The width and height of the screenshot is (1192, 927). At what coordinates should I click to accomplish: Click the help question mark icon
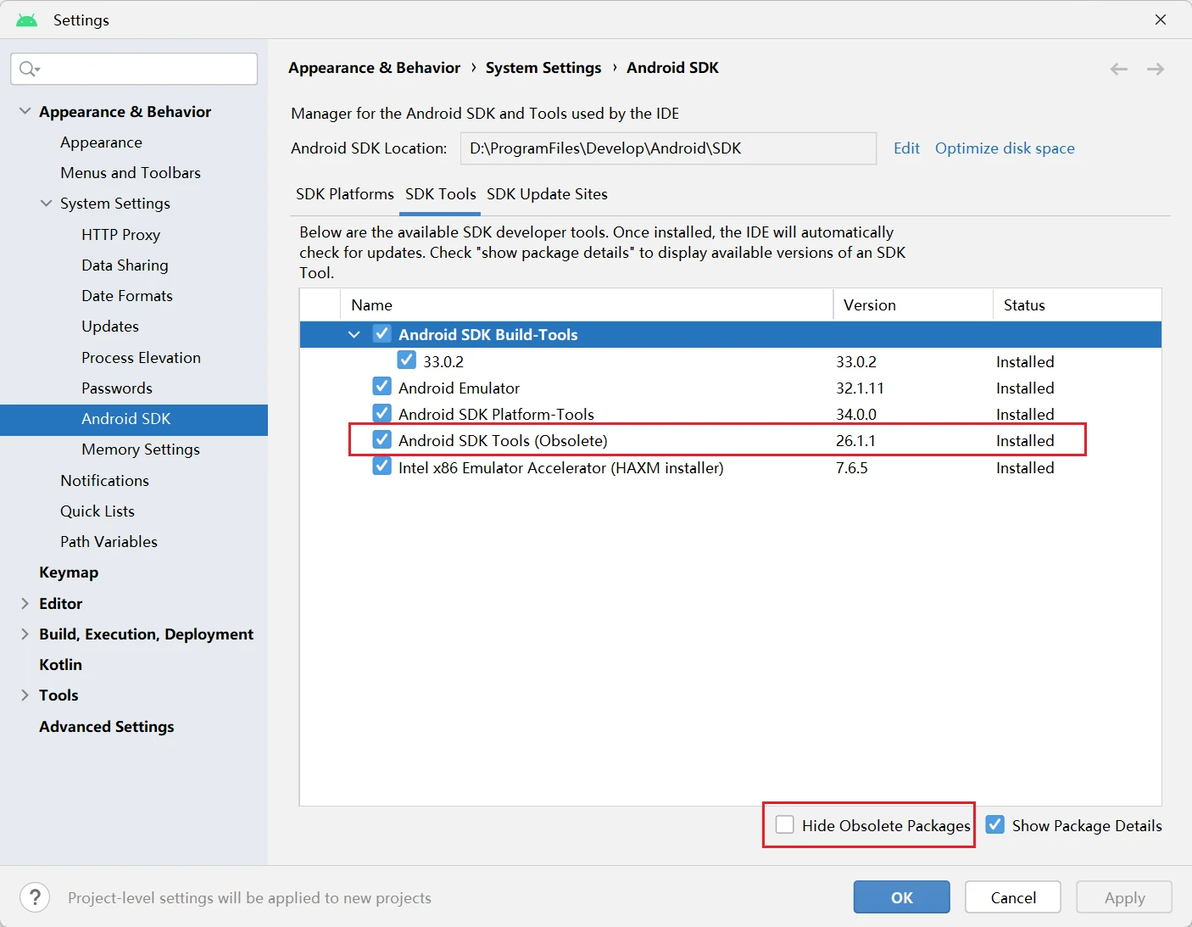click(x=35, y=897)
